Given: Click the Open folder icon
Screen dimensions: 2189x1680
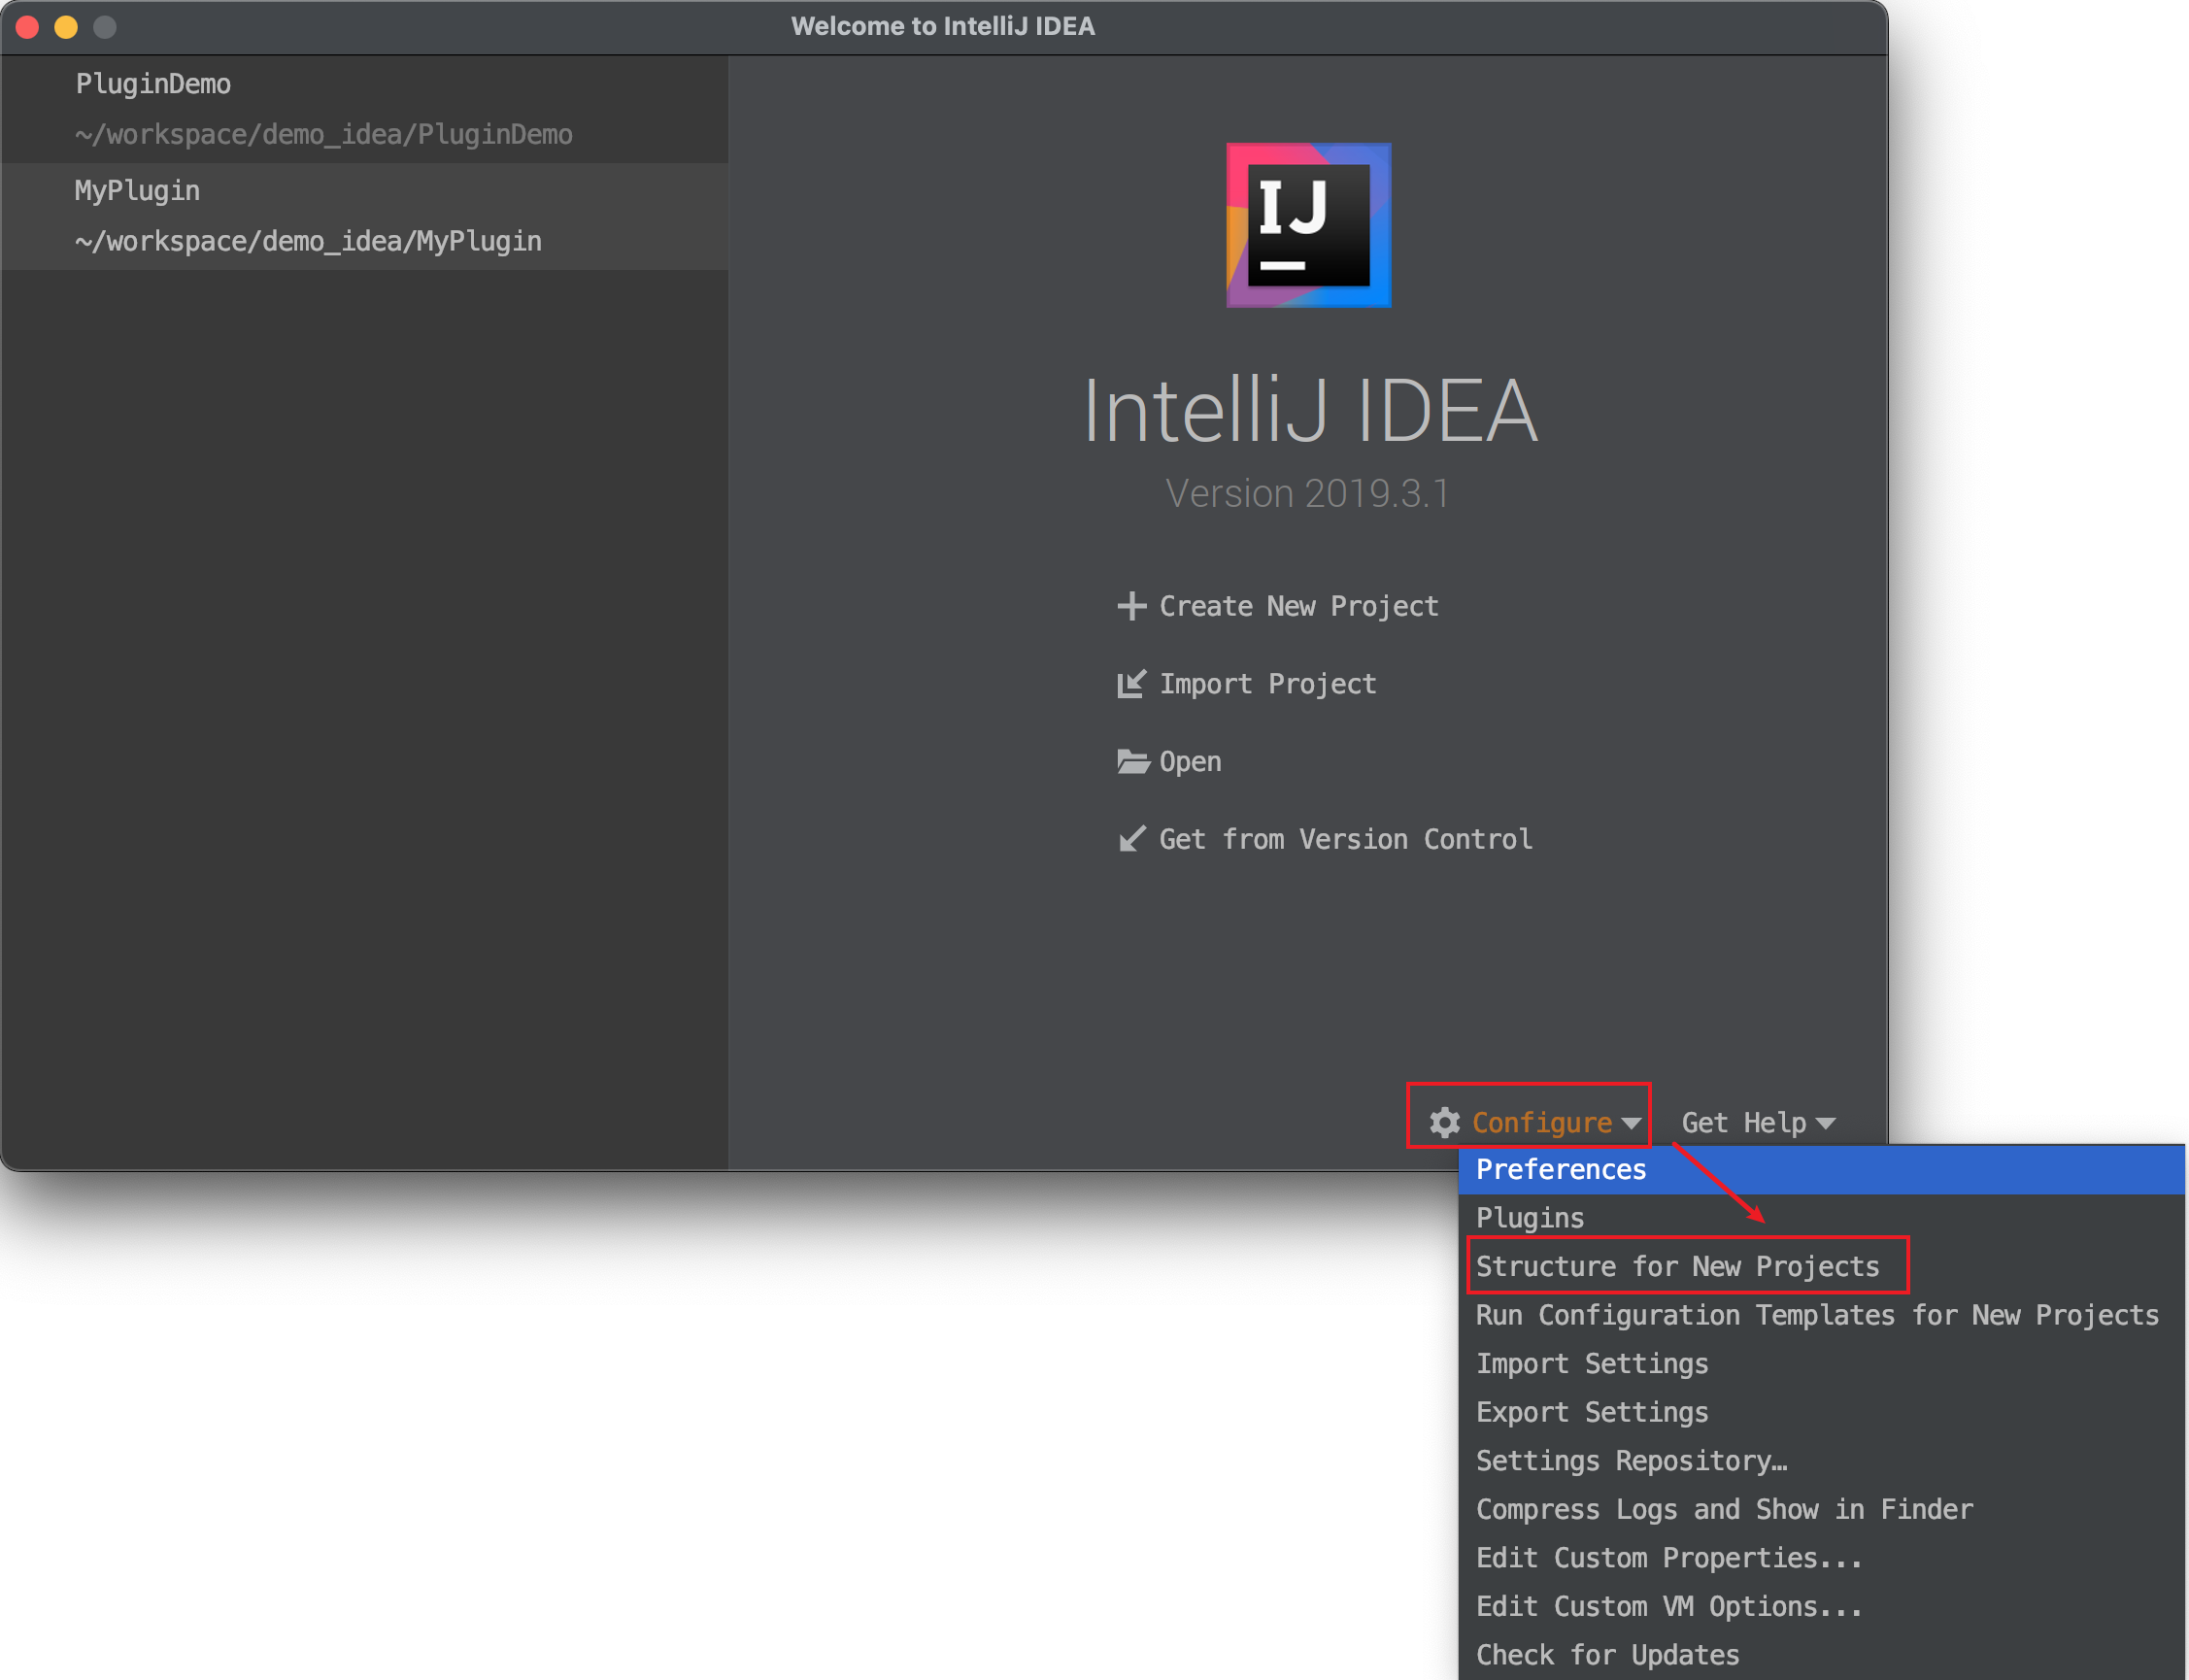Looking at the screenshot, I should point(1132,762).
